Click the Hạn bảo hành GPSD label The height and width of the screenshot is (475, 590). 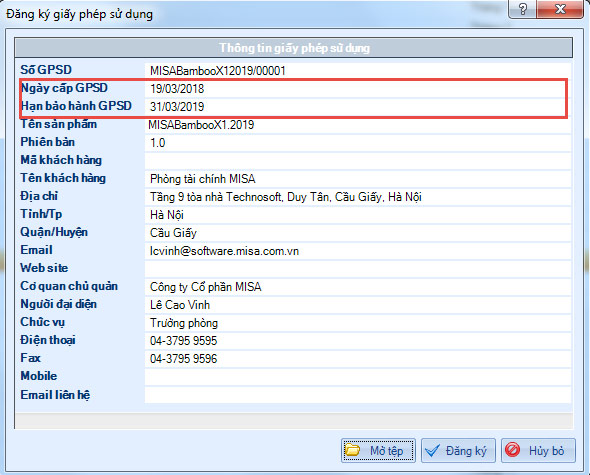[x=76, y=106]
